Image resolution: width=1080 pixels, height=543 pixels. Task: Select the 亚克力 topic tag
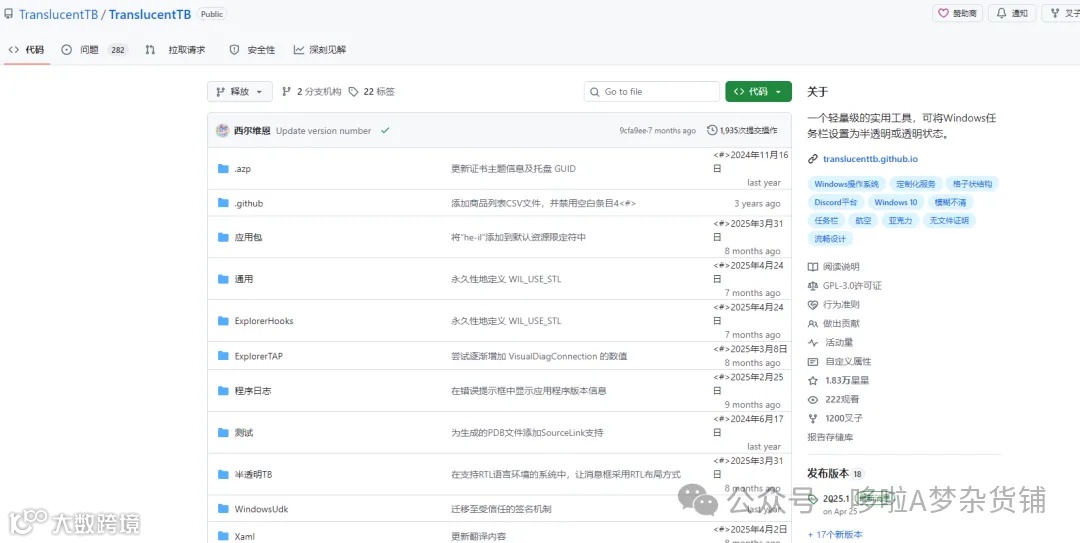pos(900,221)
